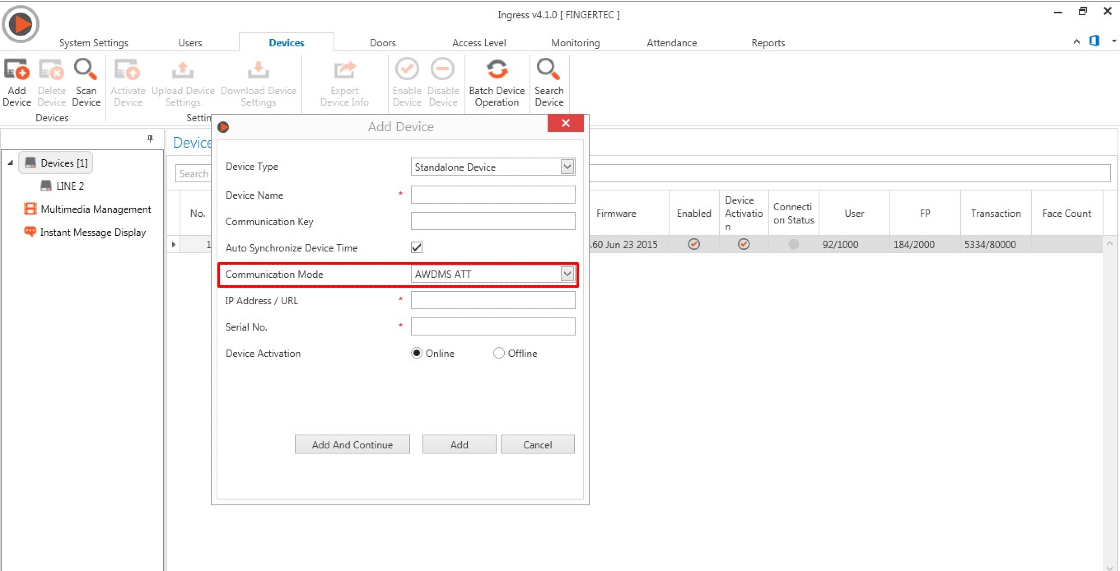Click the Communication Key input field
The width and height of the screenshot is (1120, 571).
[x=494, y=221]
